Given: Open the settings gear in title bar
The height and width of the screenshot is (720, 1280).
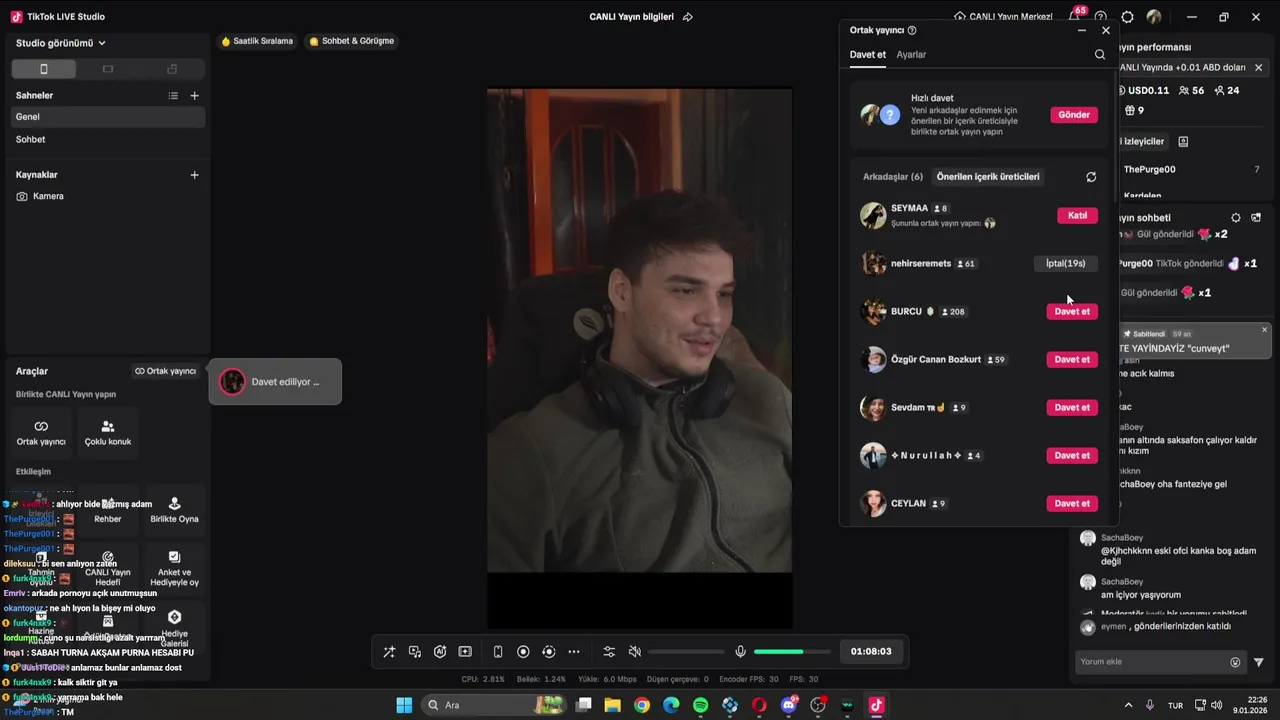Looking at the screenshot, I should (1127, 17).
